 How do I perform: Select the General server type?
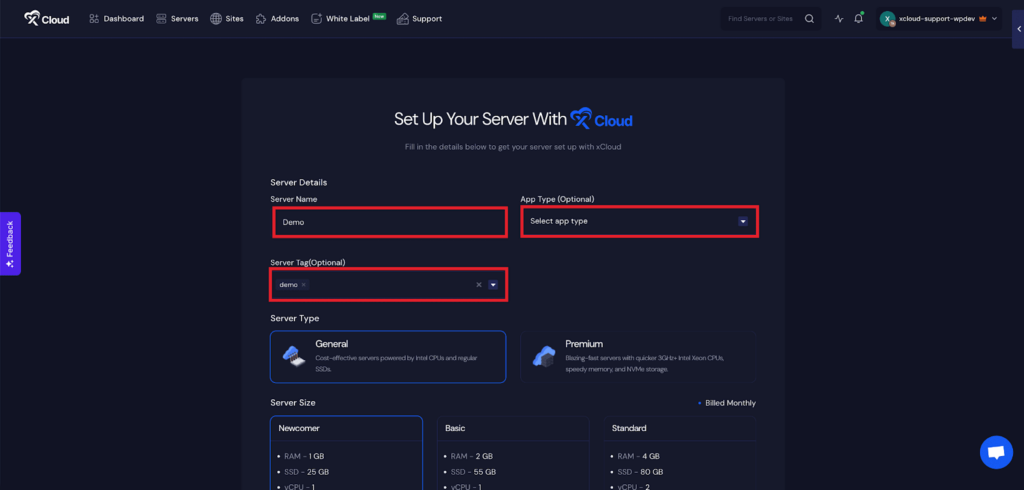[388, 356]
